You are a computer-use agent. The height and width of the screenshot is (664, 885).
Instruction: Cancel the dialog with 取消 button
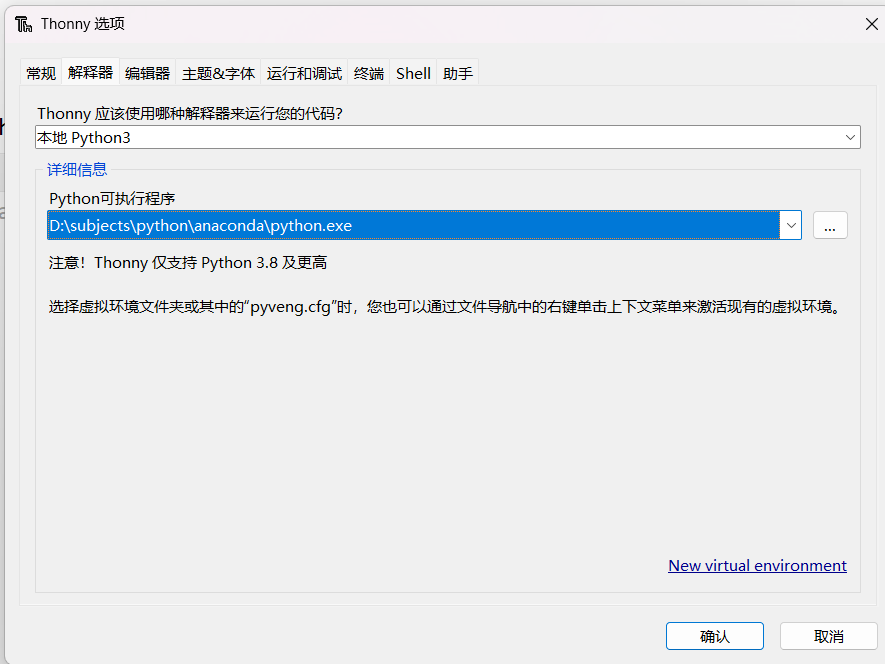(x=829, y=636)
